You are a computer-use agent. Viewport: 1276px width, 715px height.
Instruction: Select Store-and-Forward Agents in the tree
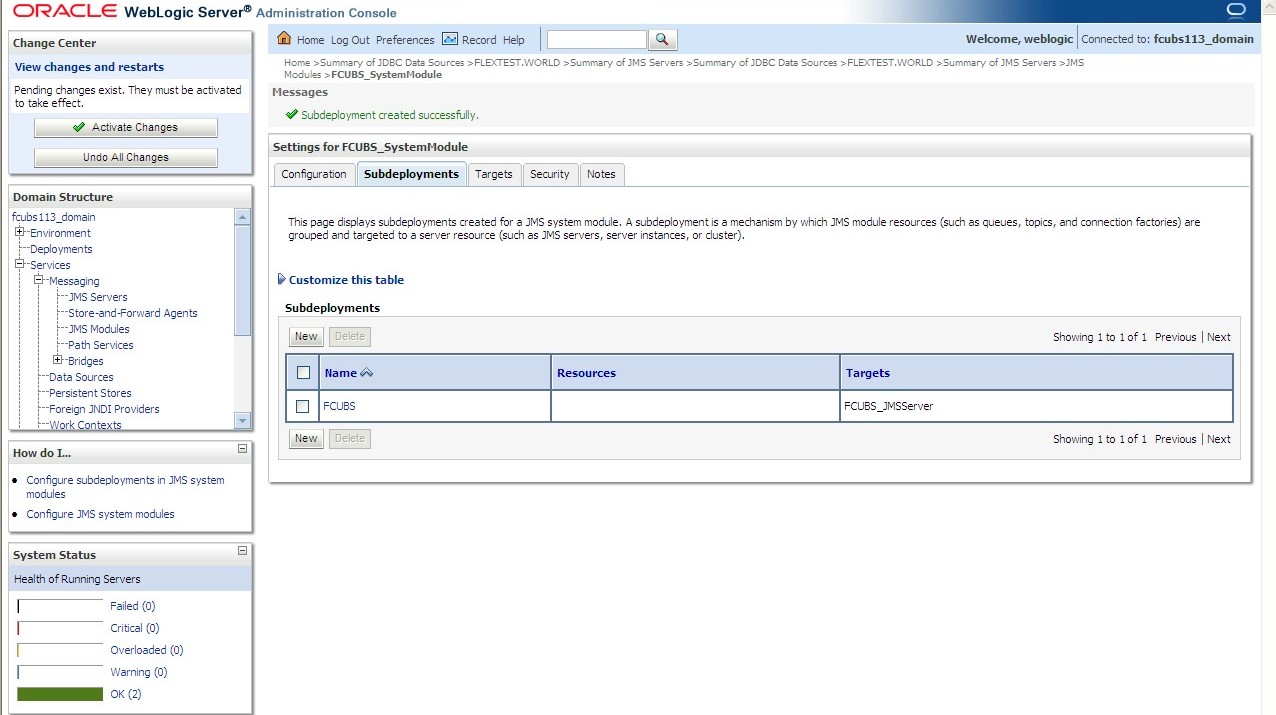133,313
